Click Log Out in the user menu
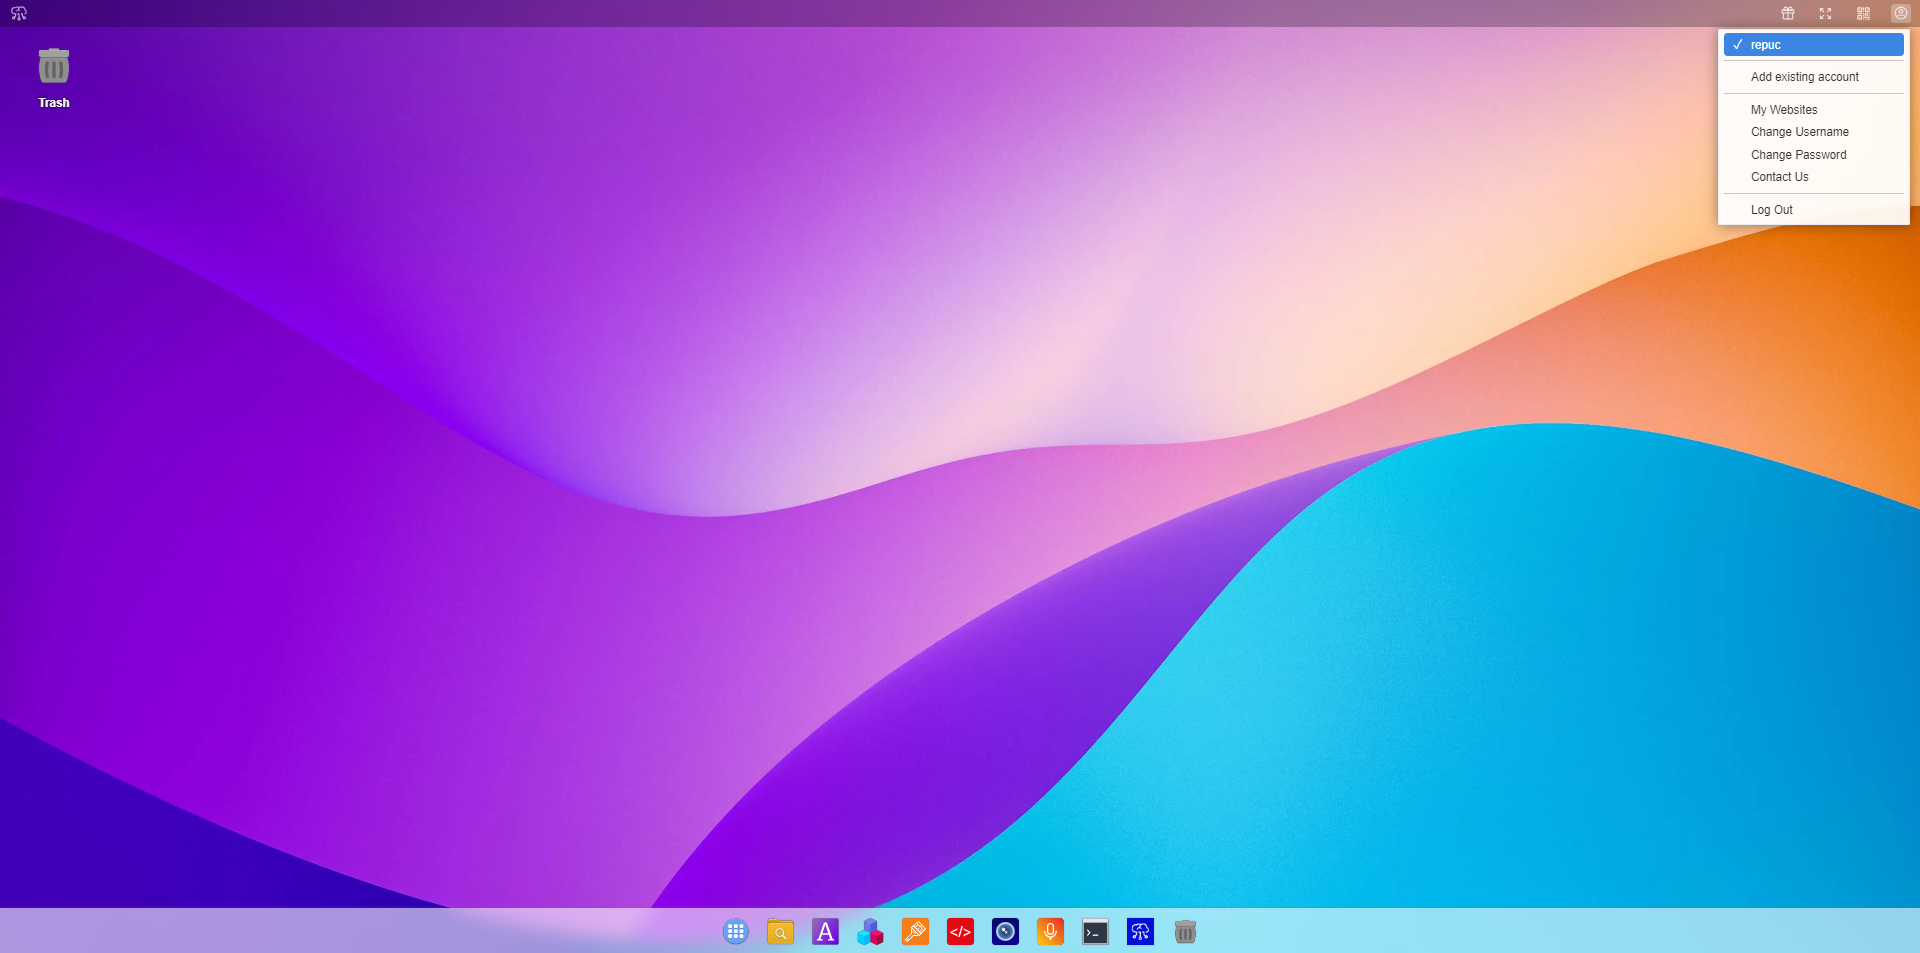 click(x=1813, y=210)
